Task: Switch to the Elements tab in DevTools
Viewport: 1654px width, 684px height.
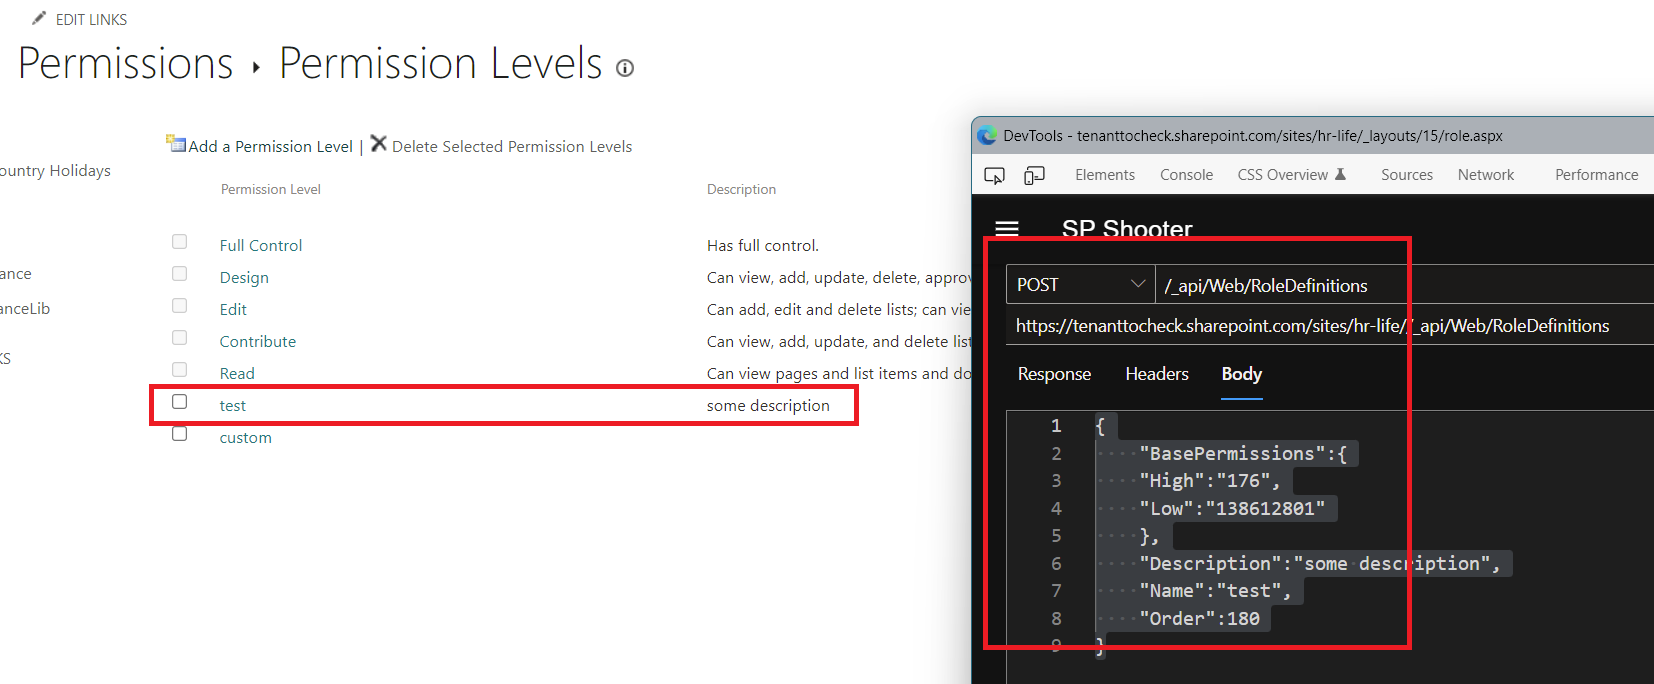Action: coord(1105,175)
